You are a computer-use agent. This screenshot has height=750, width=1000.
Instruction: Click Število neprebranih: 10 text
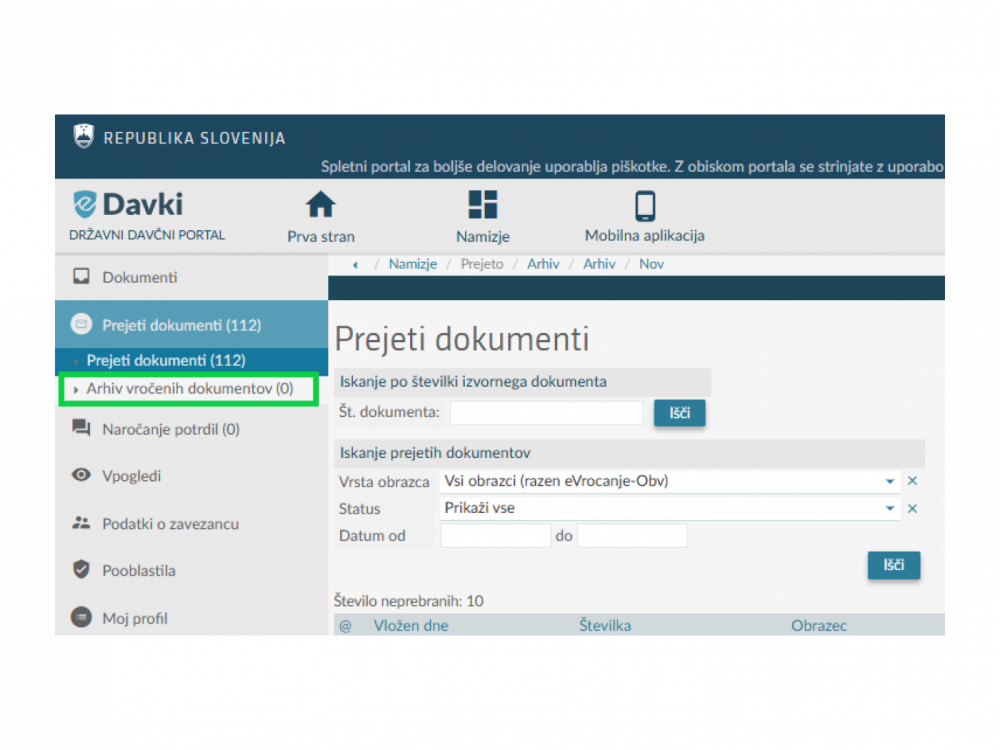[x=408, y=601]
